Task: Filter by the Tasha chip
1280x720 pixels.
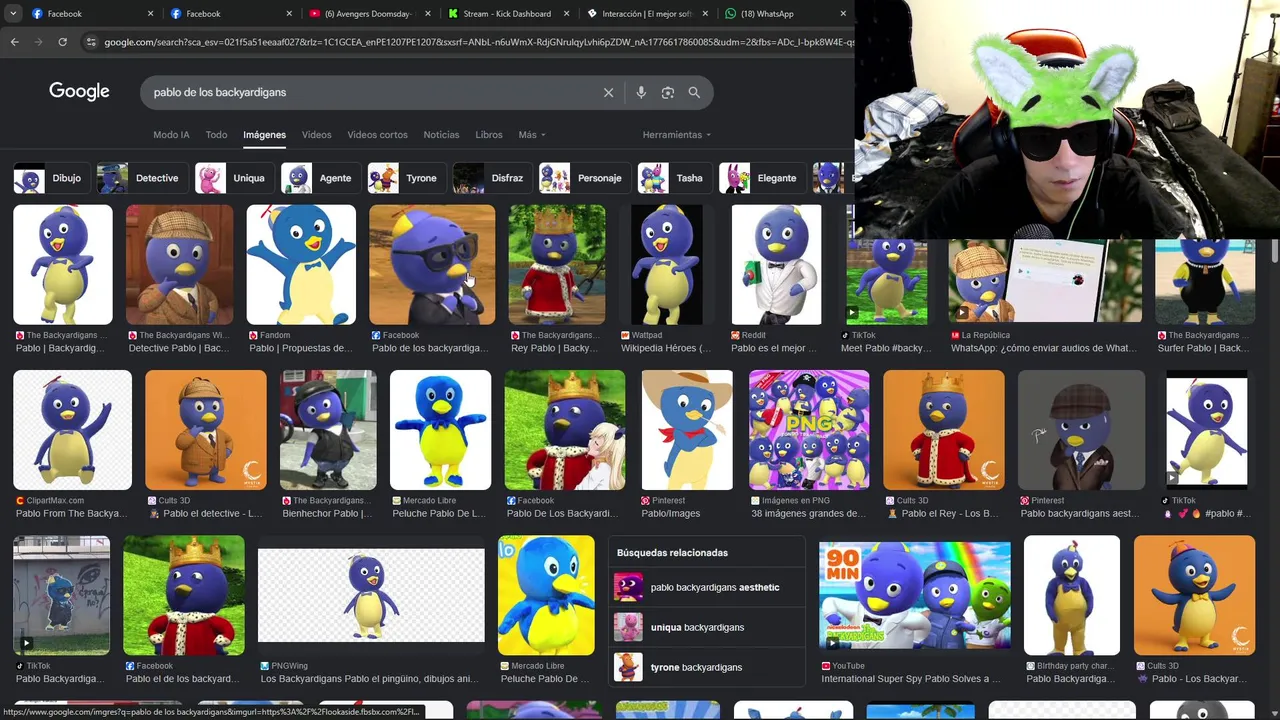Action: [673, 178]
